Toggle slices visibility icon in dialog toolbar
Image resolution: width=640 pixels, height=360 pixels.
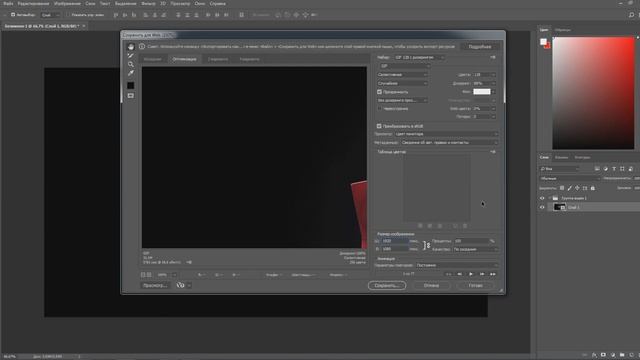[131, 96]
